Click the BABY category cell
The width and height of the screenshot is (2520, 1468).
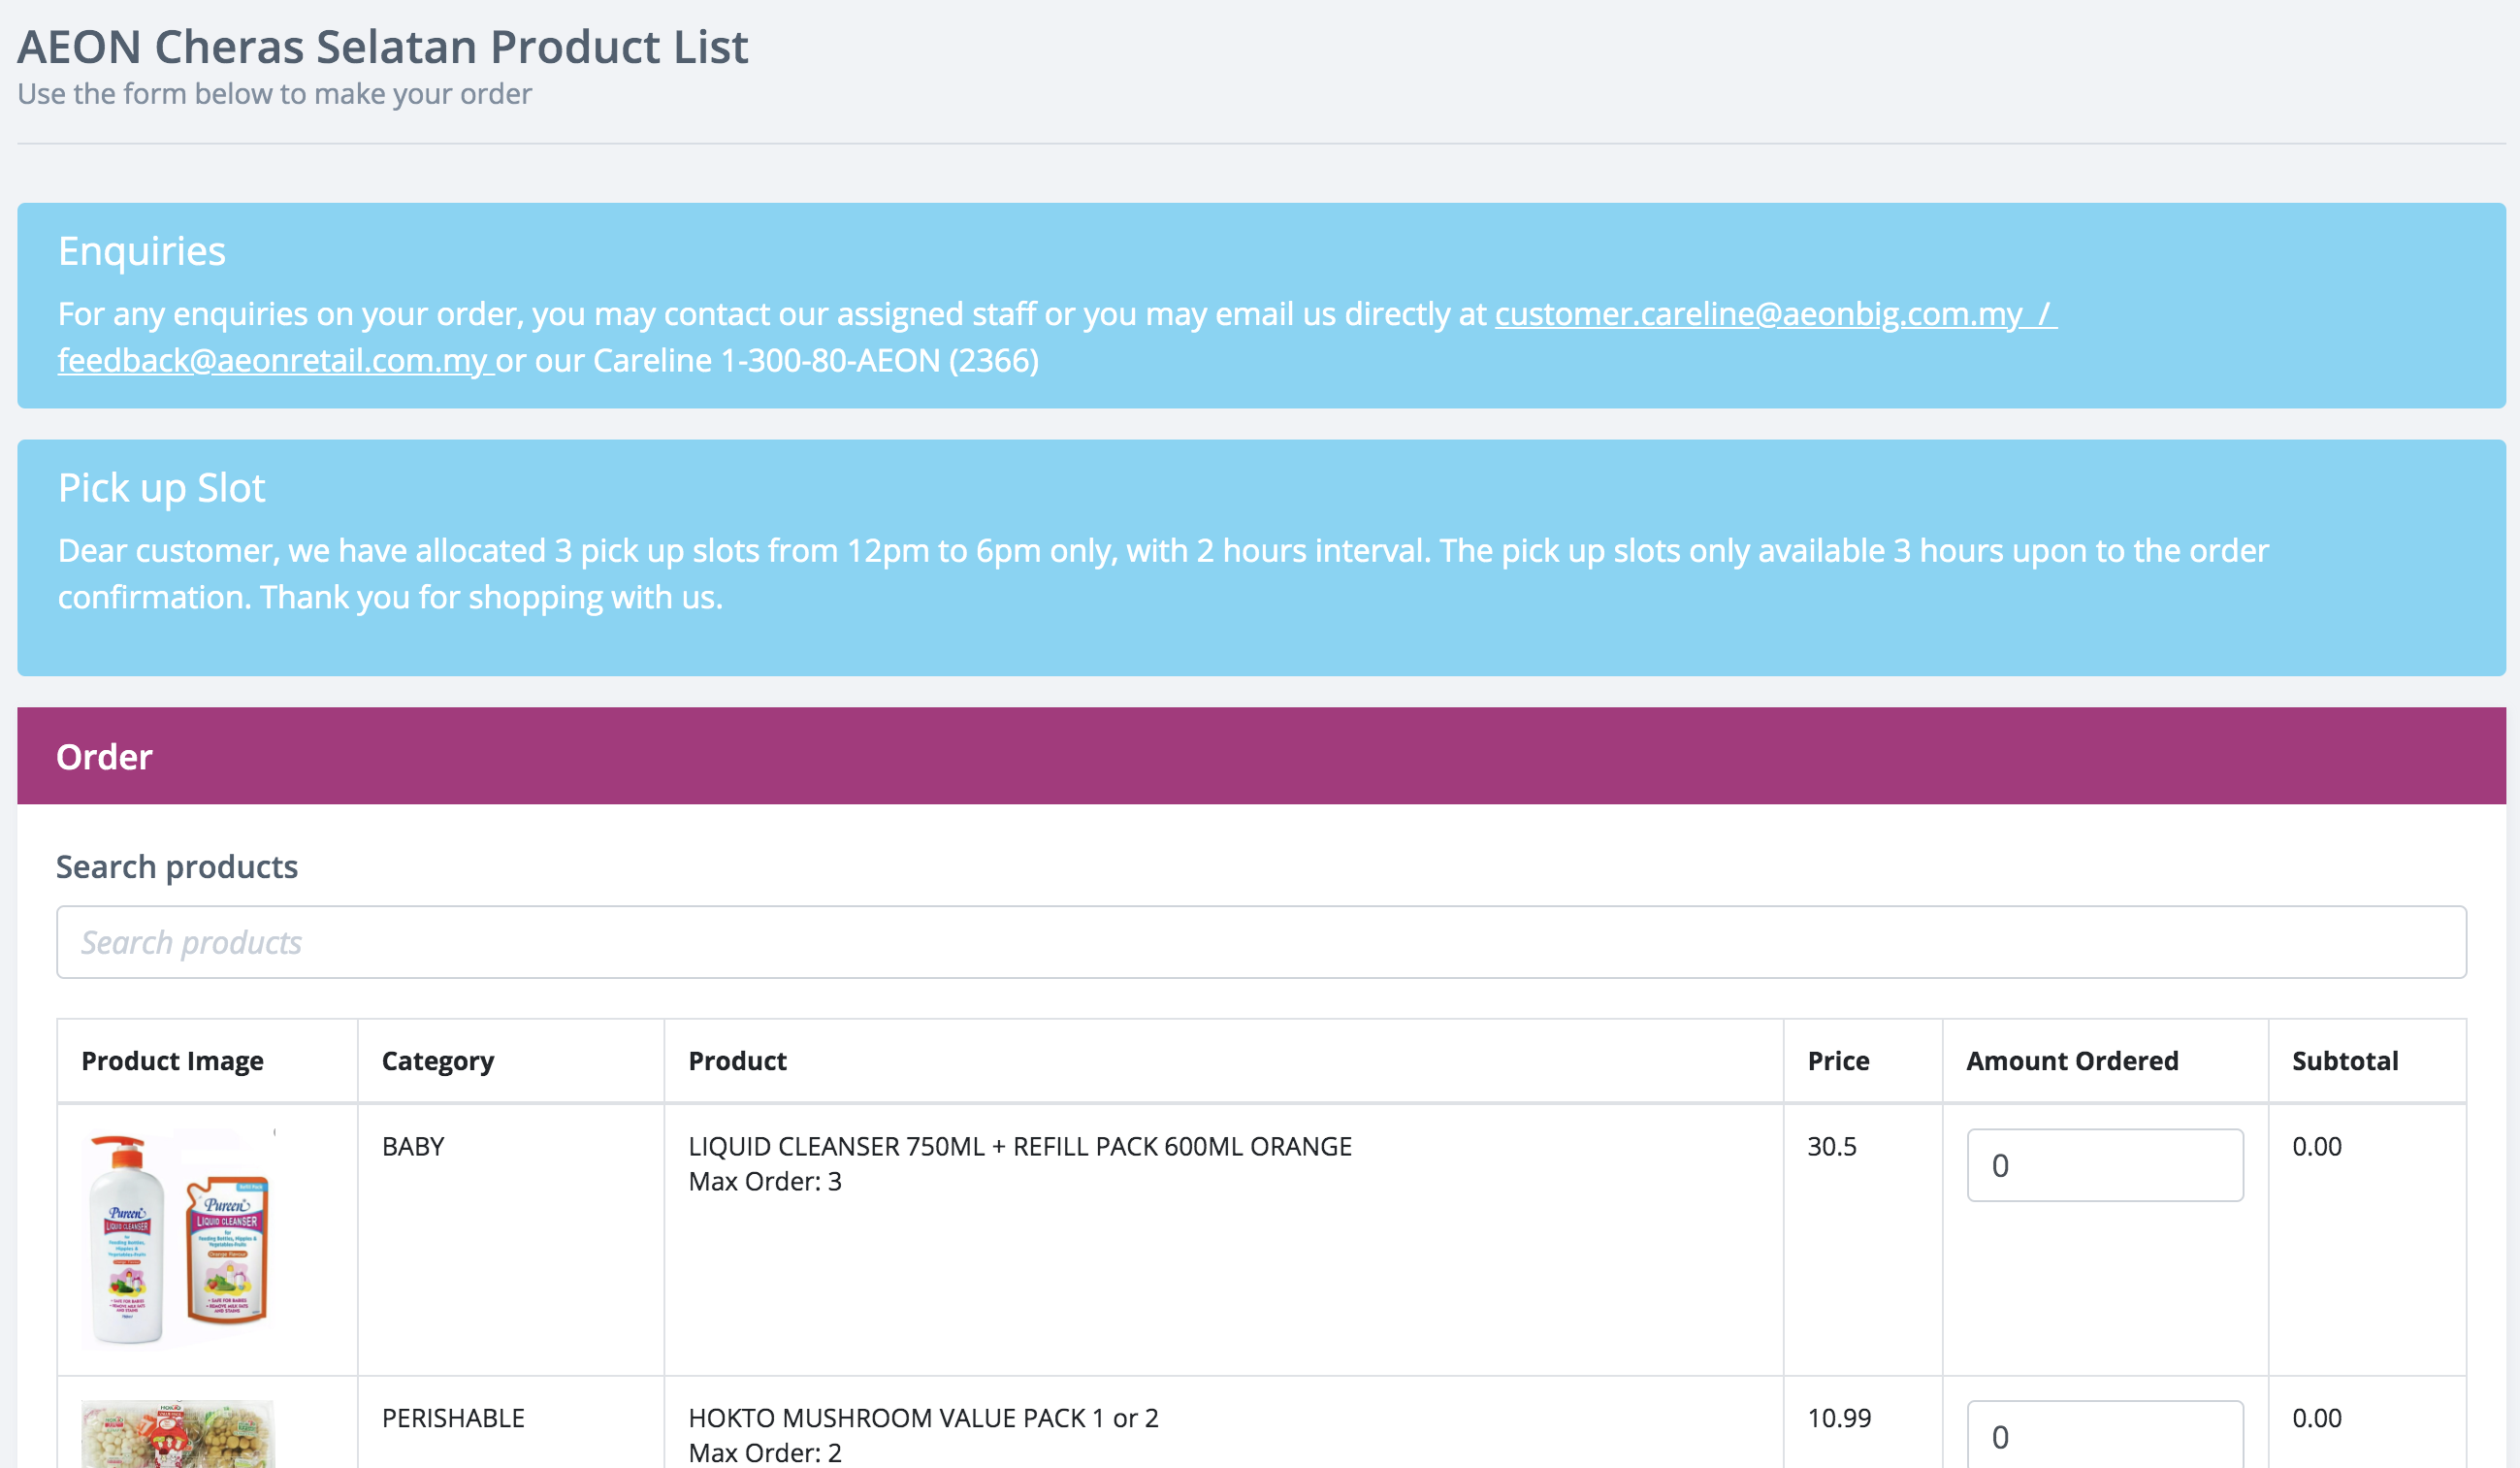pos(412,1146)
